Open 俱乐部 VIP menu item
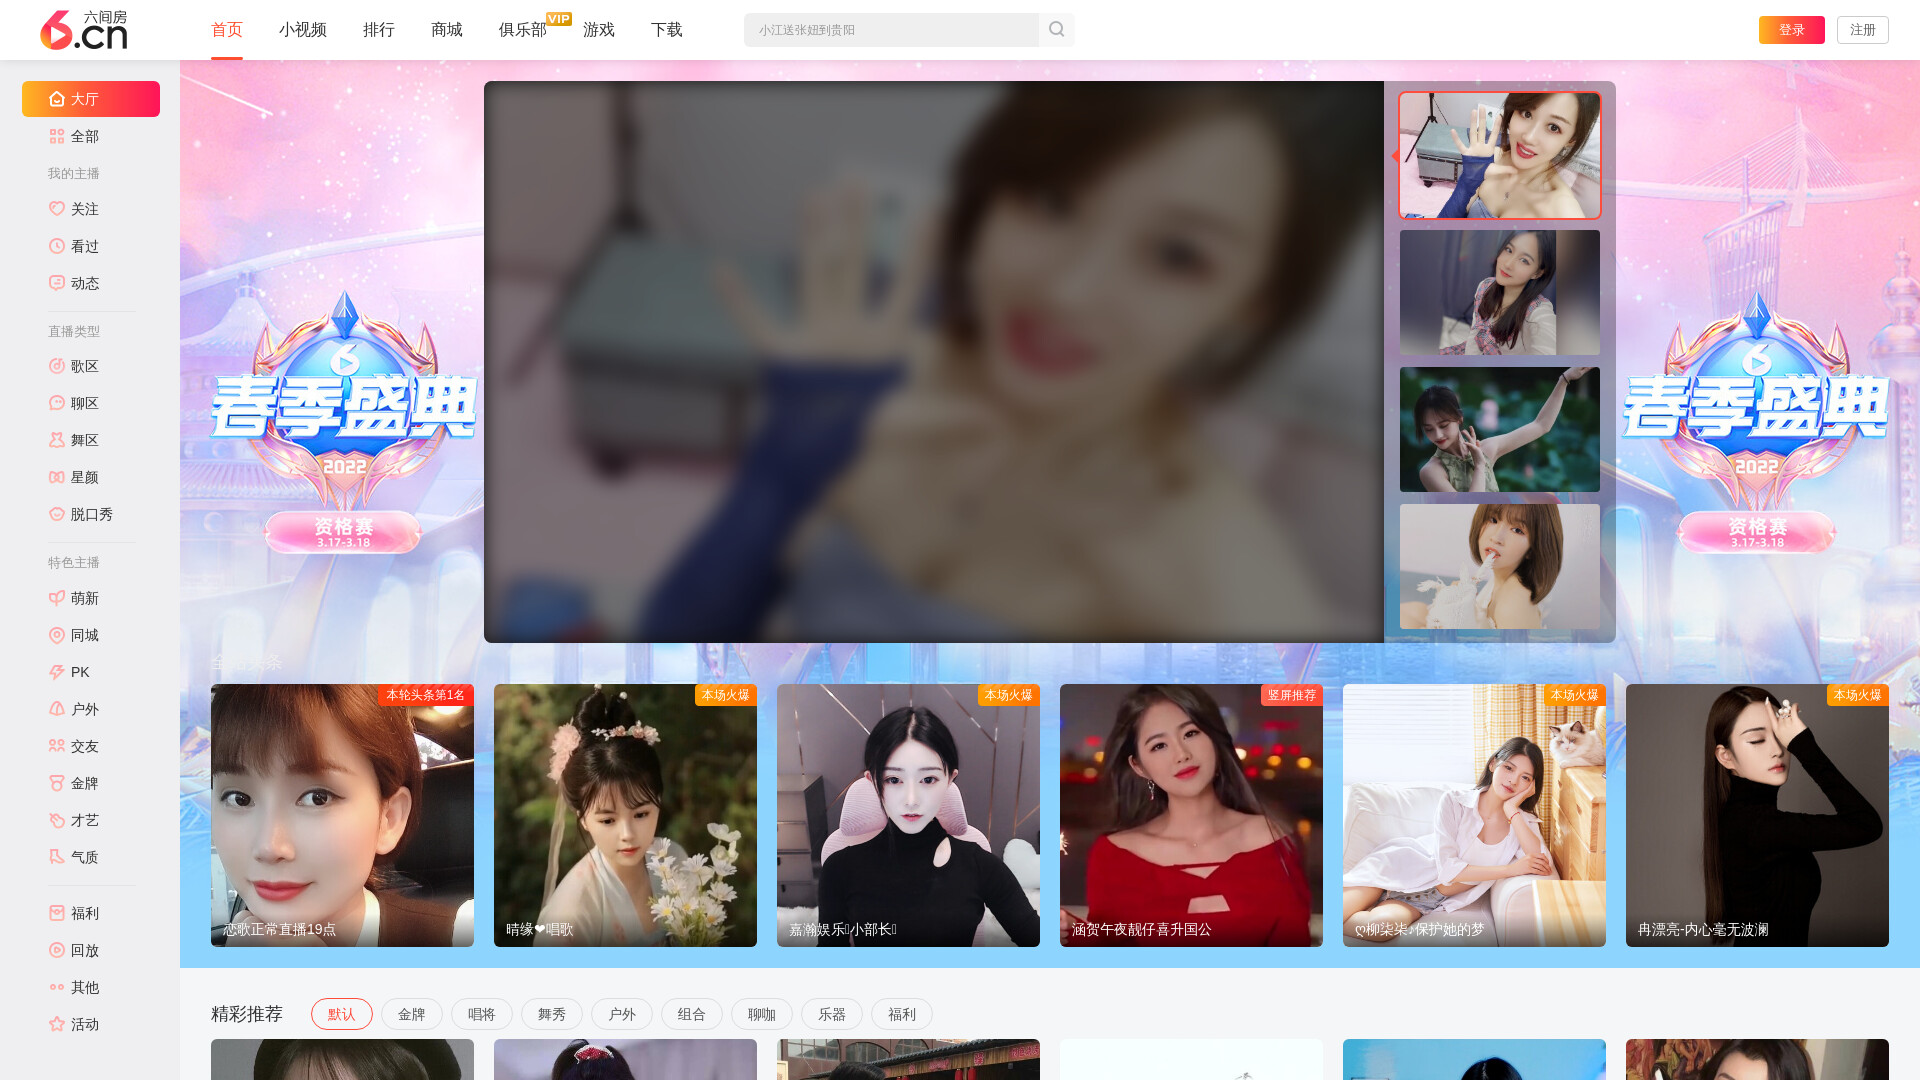 click(523, 30)
